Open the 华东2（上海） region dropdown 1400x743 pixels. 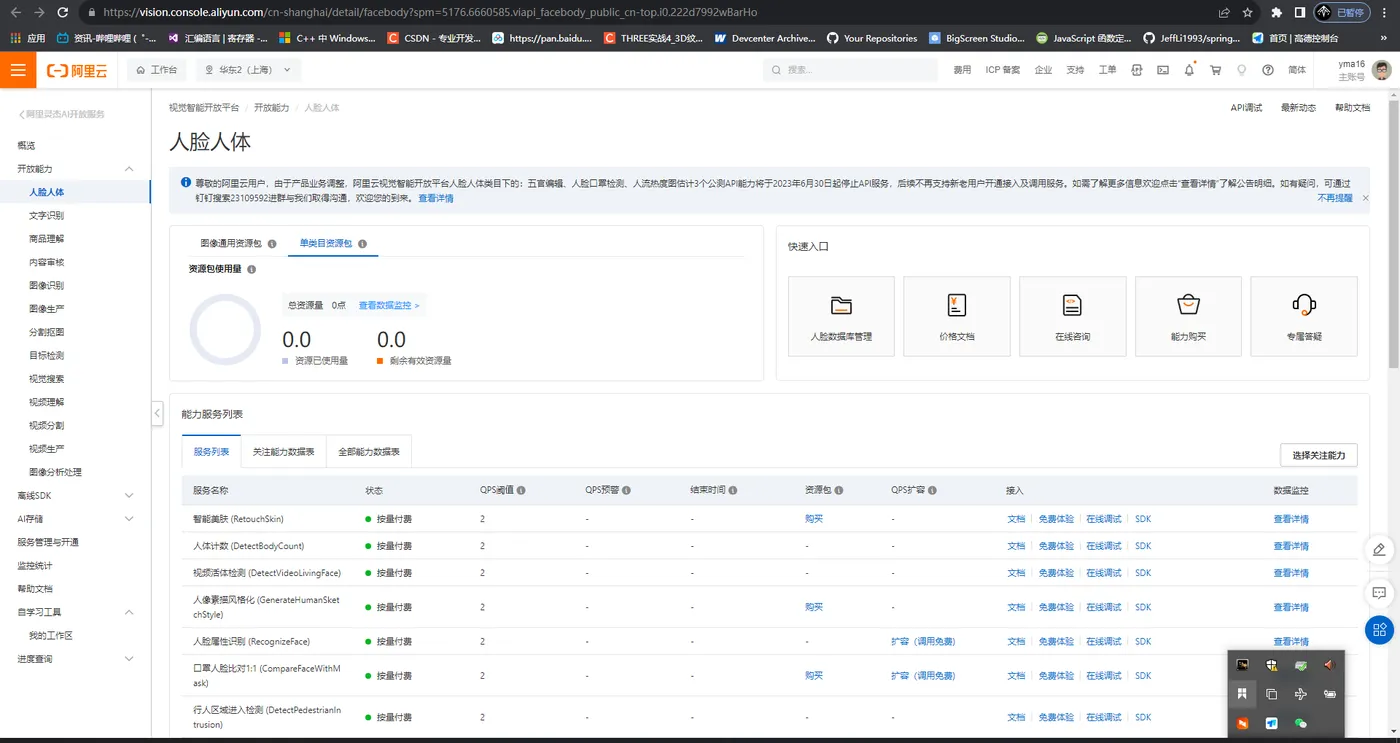(247, 70)
